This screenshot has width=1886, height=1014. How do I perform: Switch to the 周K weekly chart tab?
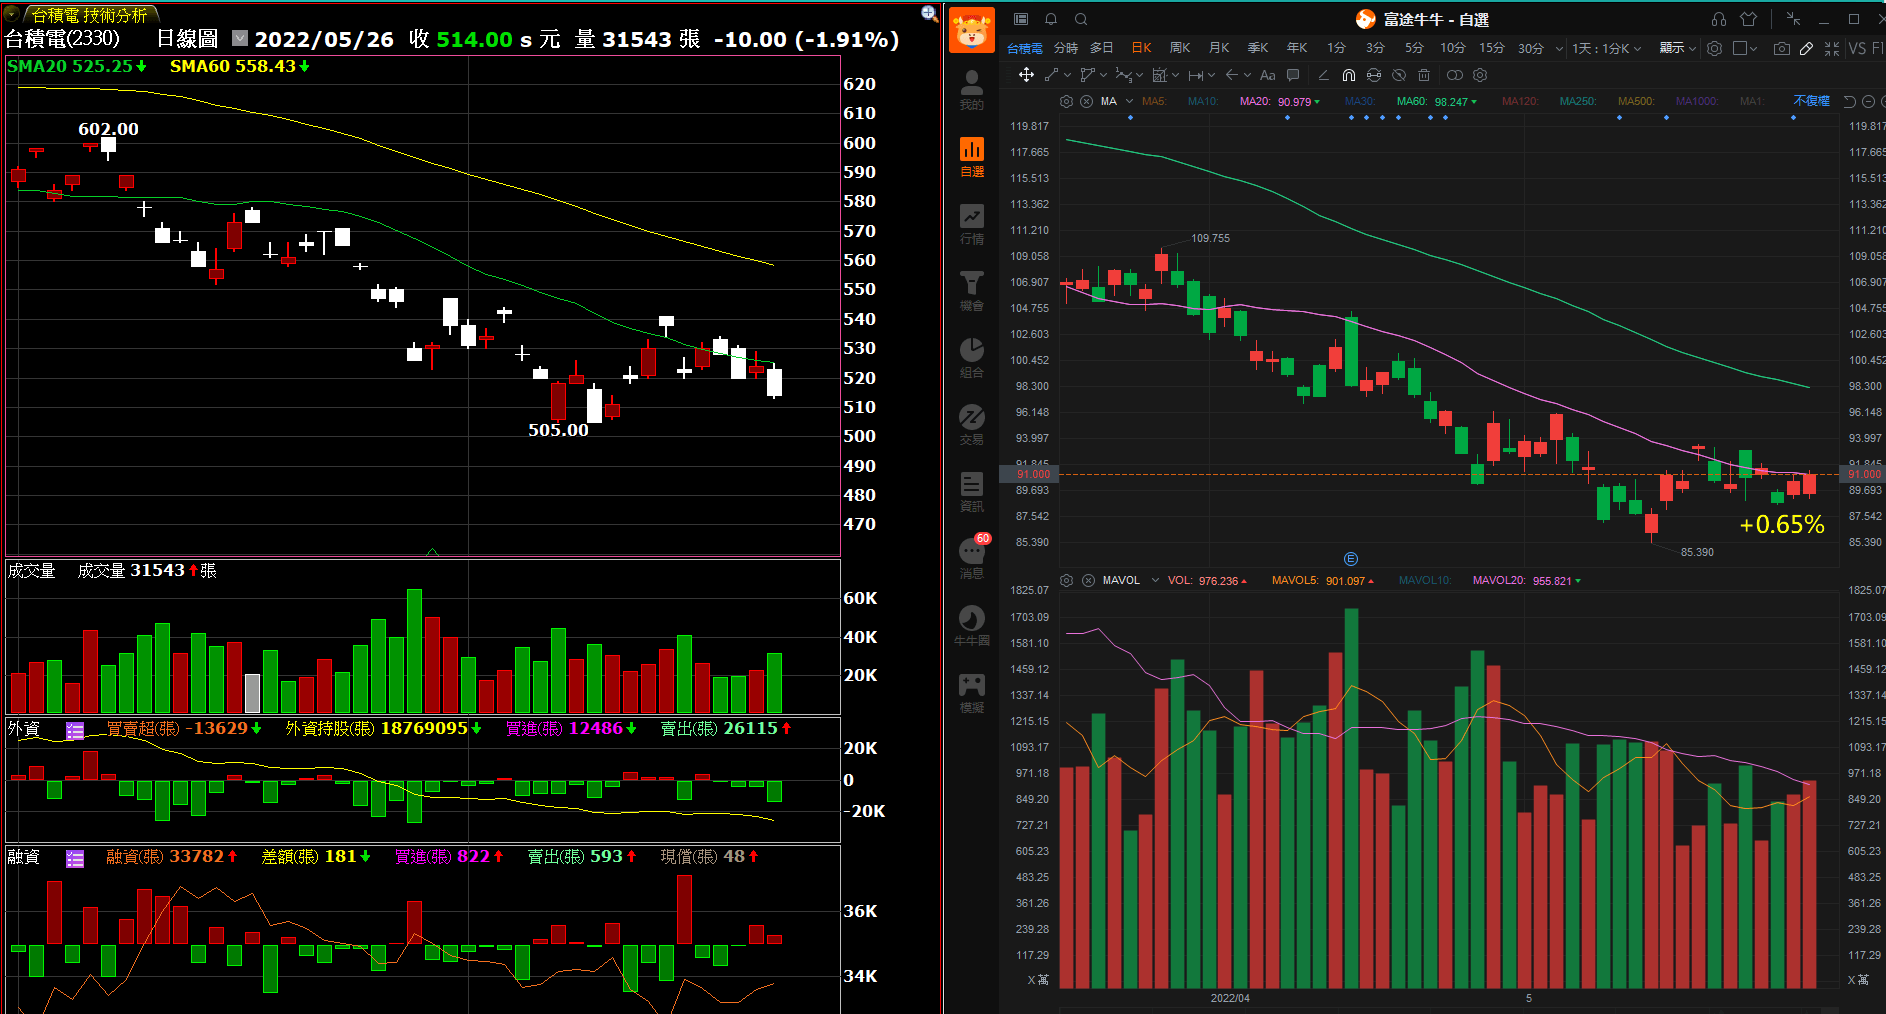[1180, 48]
